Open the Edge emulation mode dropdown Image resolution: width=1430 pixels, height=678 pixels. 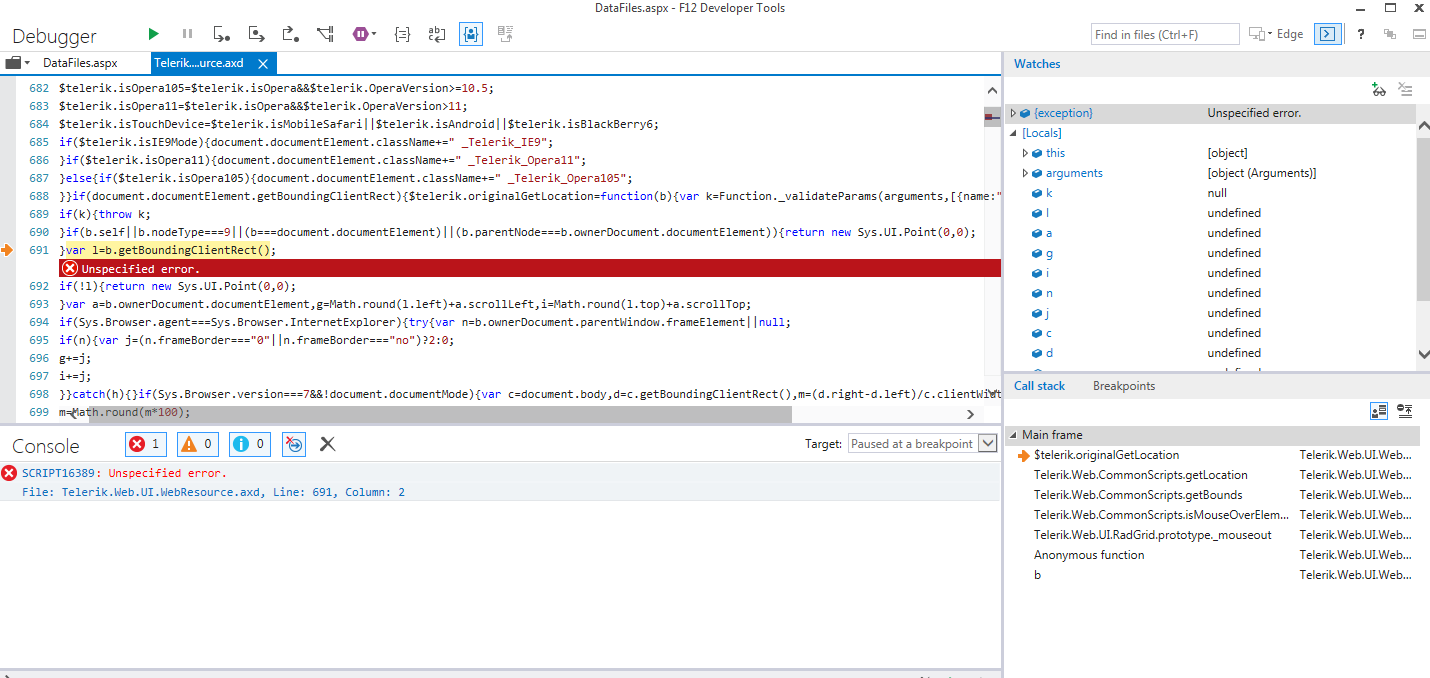pyautogui.click(x=1277, y=34)
